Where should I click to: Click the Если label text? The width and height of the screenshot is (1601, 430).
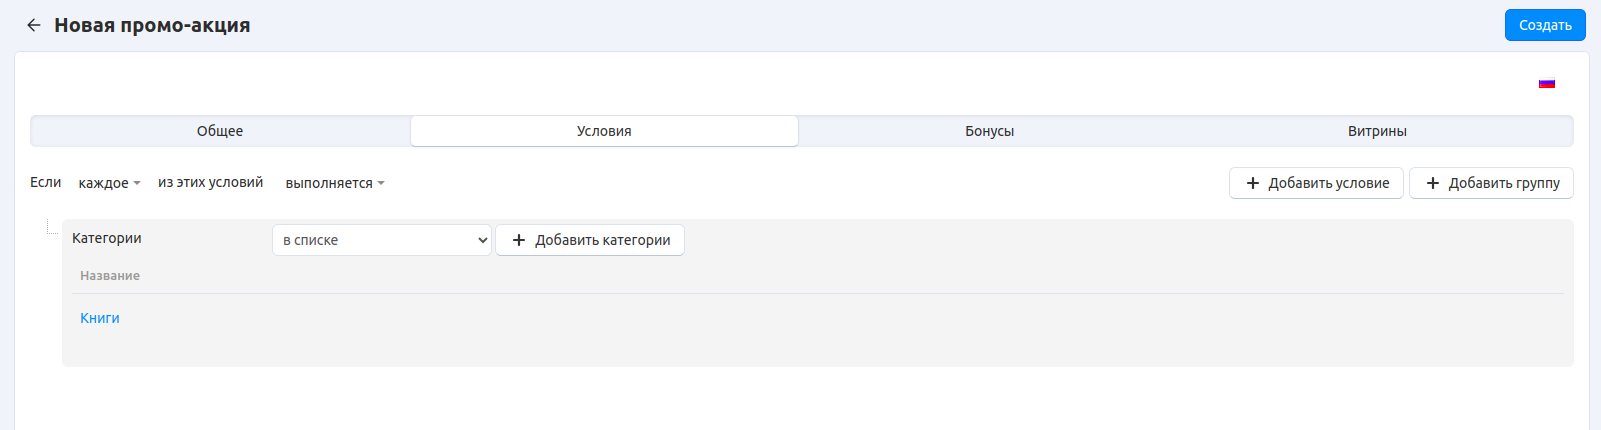click(x=46, y=182)
